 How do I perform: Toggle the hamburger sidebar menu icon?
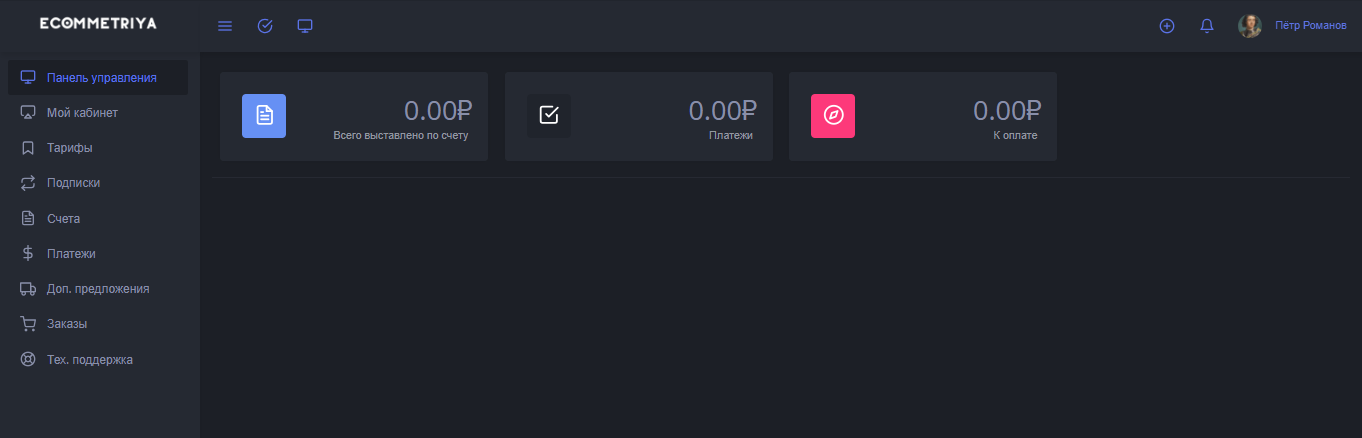click(x=225, y=26)
